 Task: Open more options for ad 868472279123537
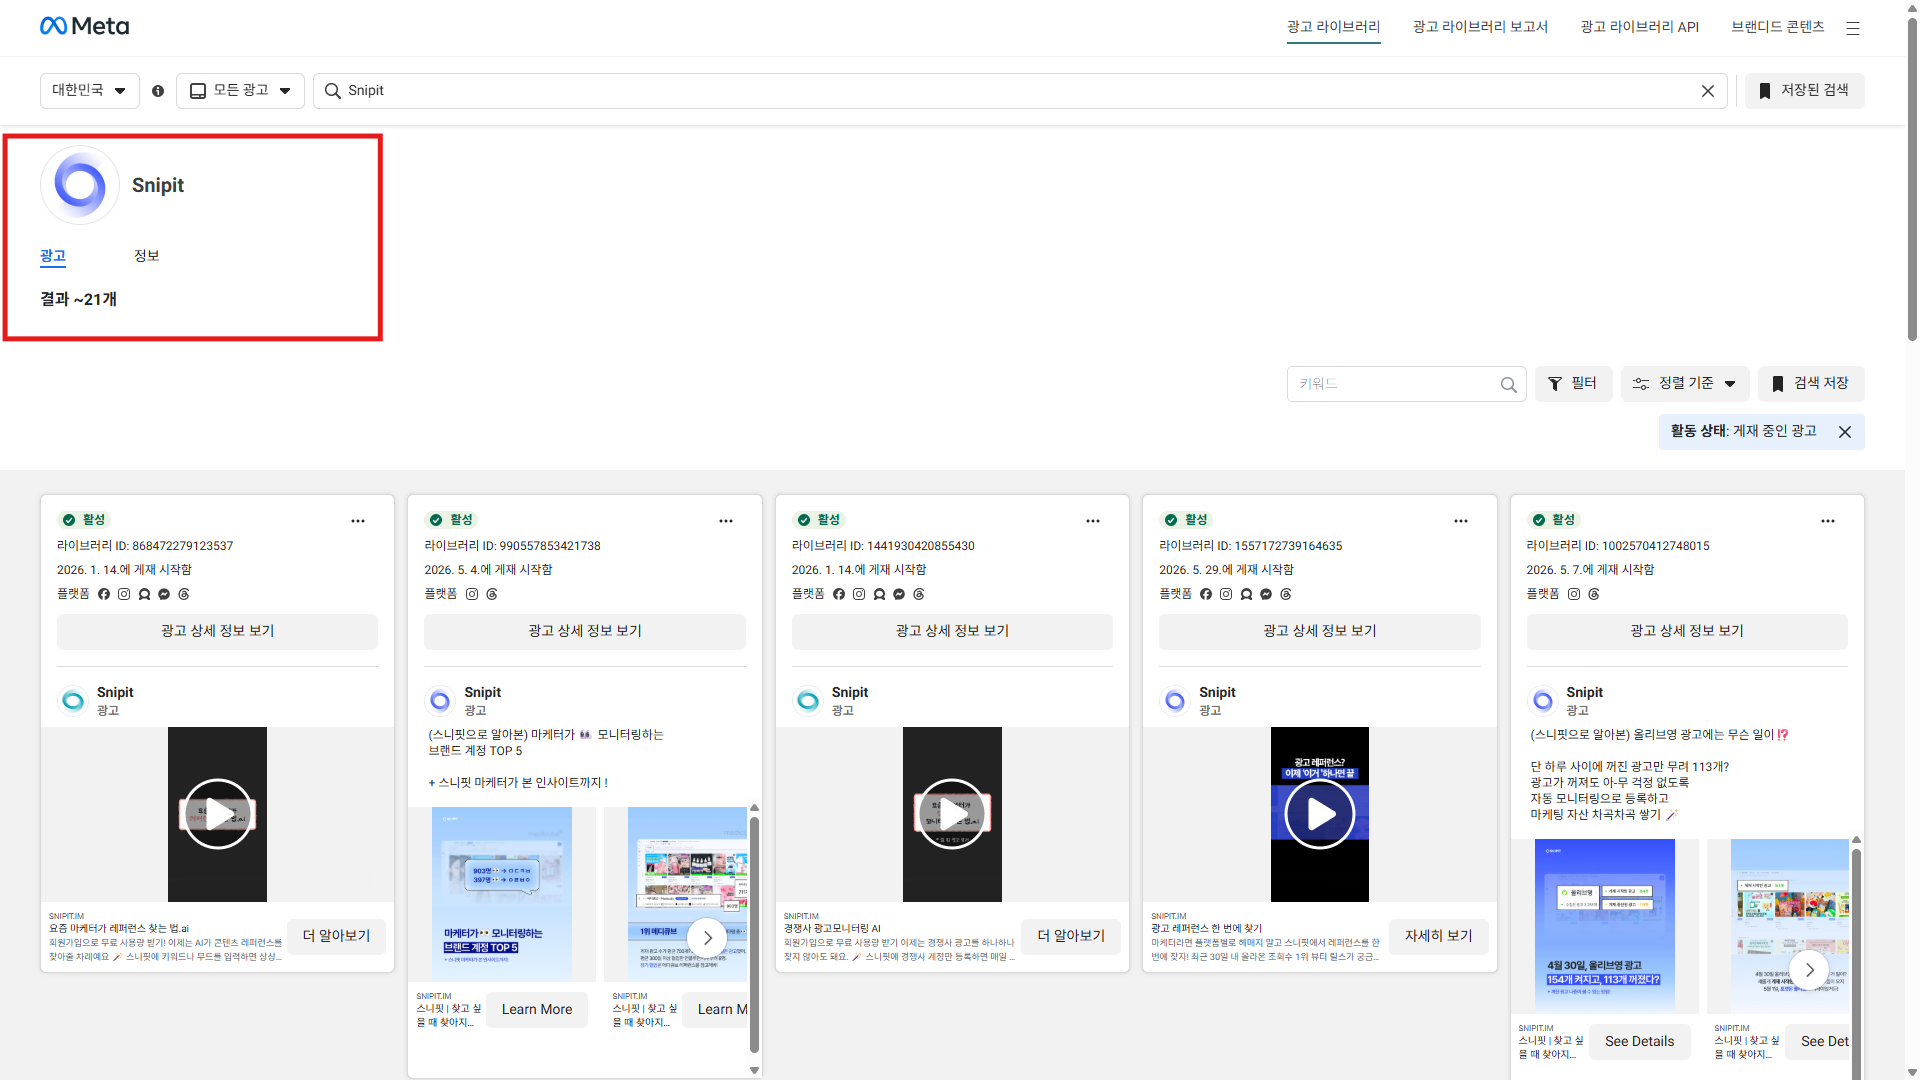point(358,521)
